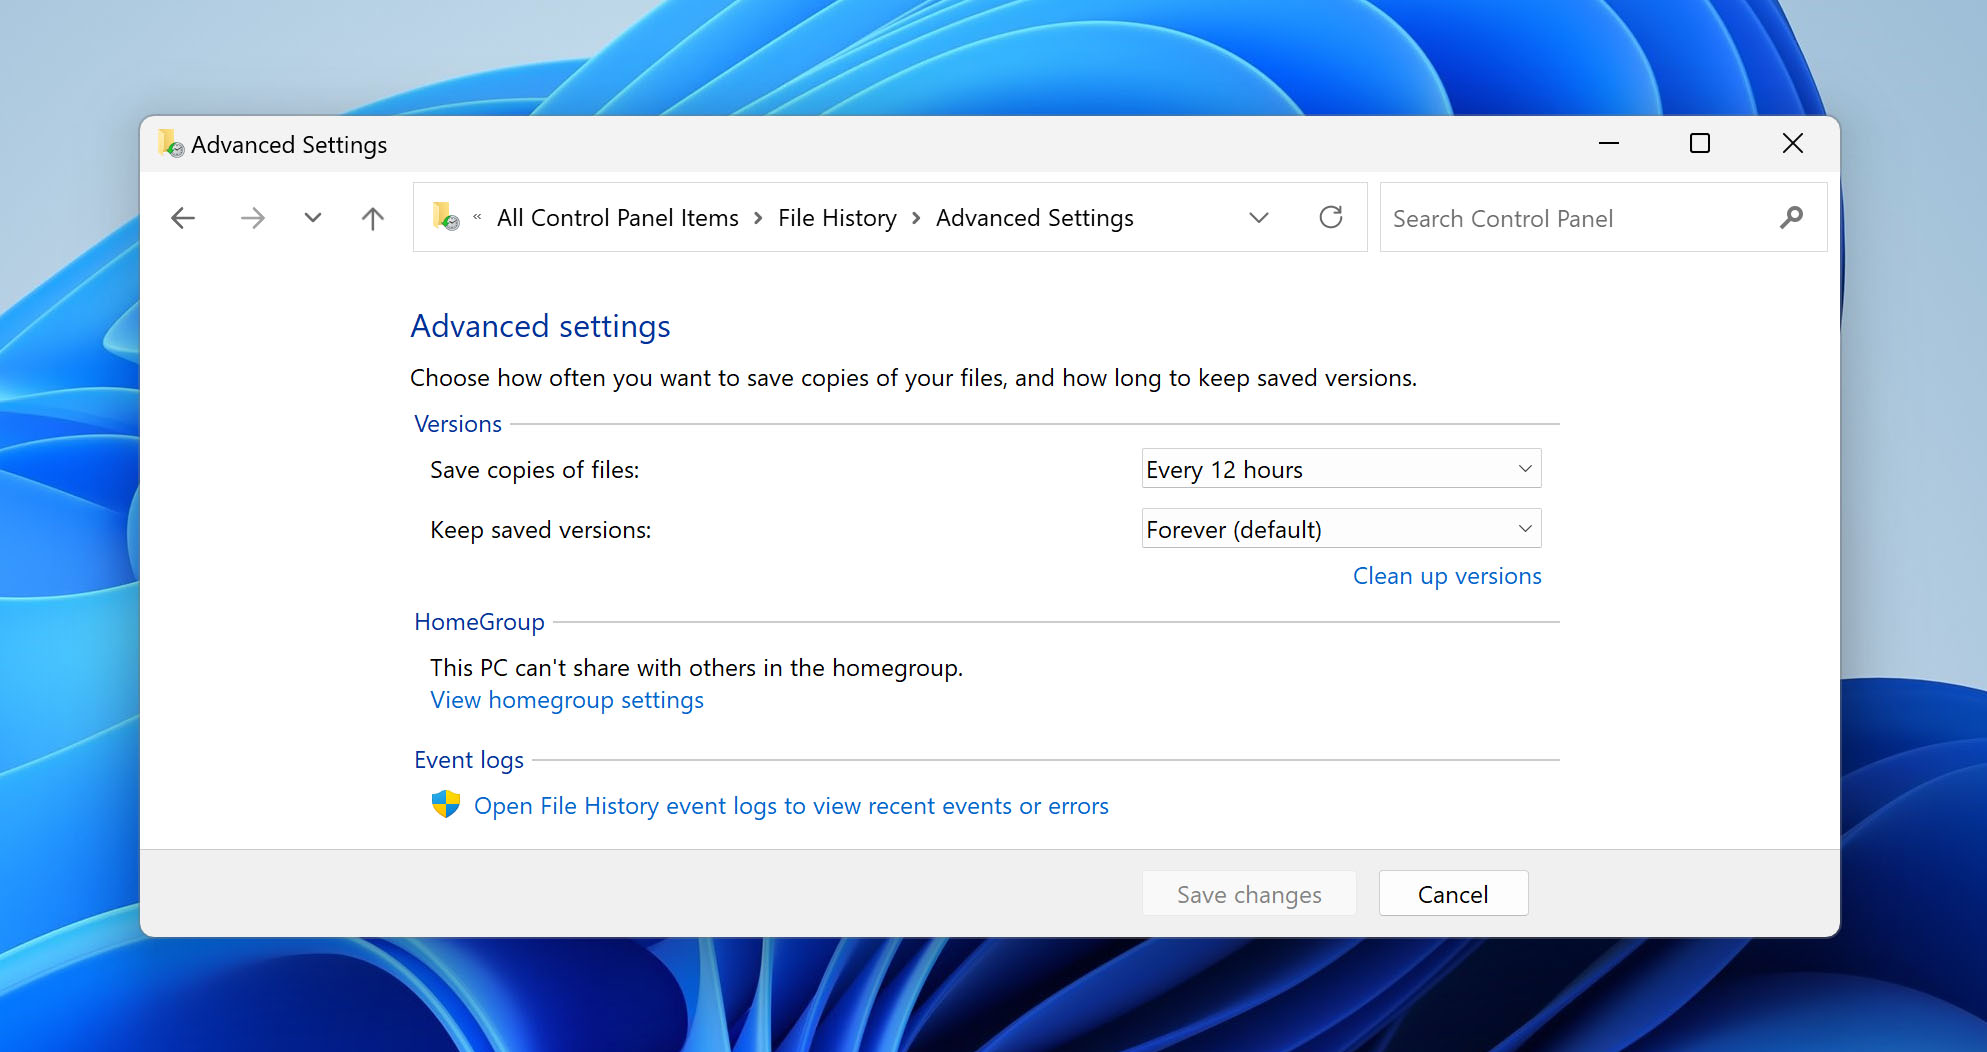1987x1052 pixels.
Task: Close the Advanced Settings window
Action: (1793, 144)
